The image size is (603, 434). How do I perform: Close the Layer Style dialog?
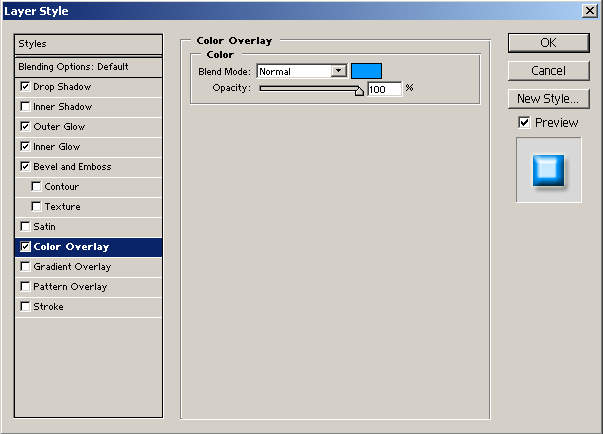[590, 10]
